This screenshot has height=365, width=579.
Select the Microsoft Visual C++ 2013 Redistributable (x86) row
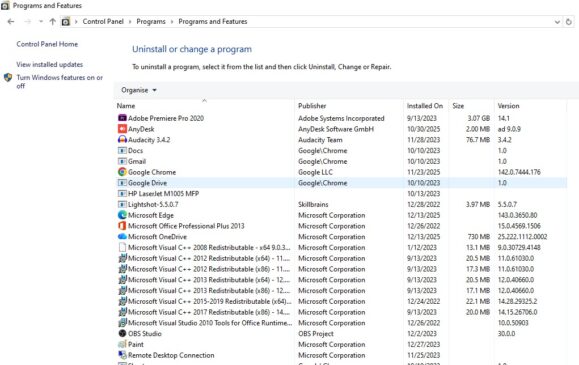coord(342,290)
